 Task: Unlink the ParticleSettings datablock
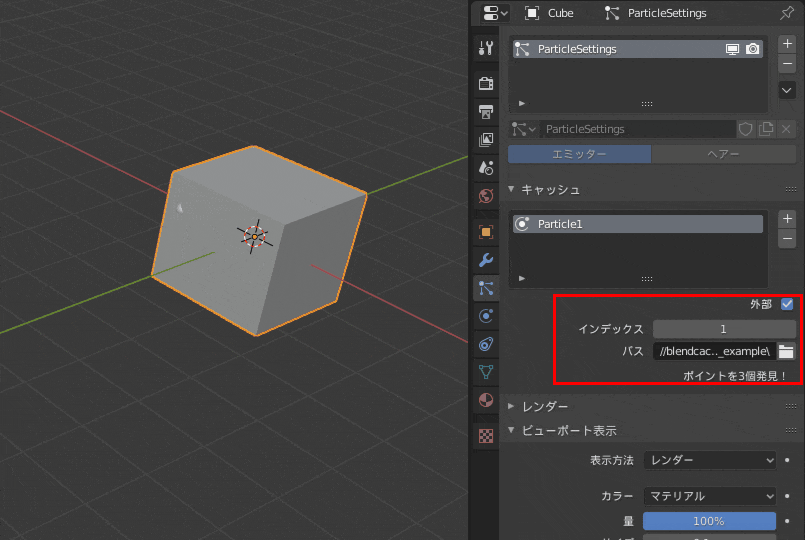pos(786,129)
